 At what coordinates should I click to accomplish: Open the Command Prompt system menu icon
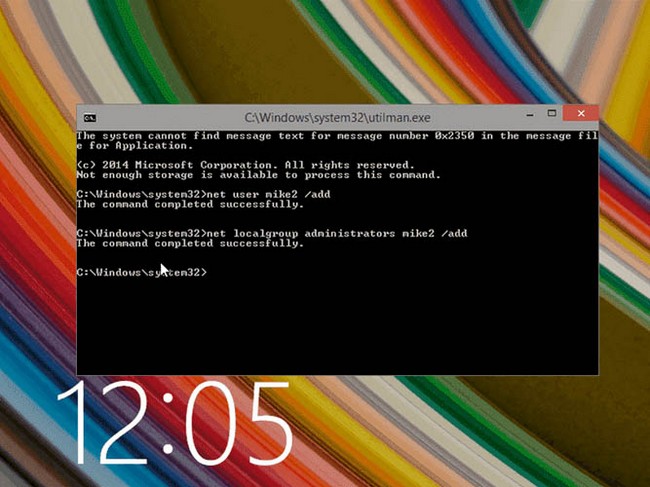pos(89,115)
